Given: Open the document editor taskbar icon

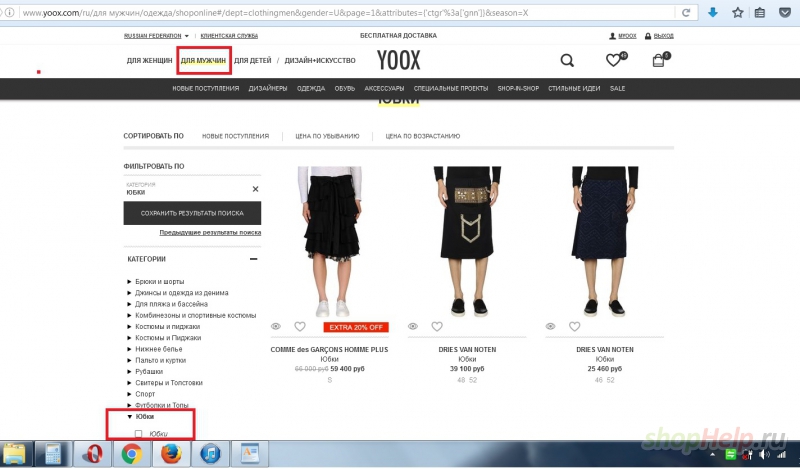Looking at the screenshot, I should point(249,454).
